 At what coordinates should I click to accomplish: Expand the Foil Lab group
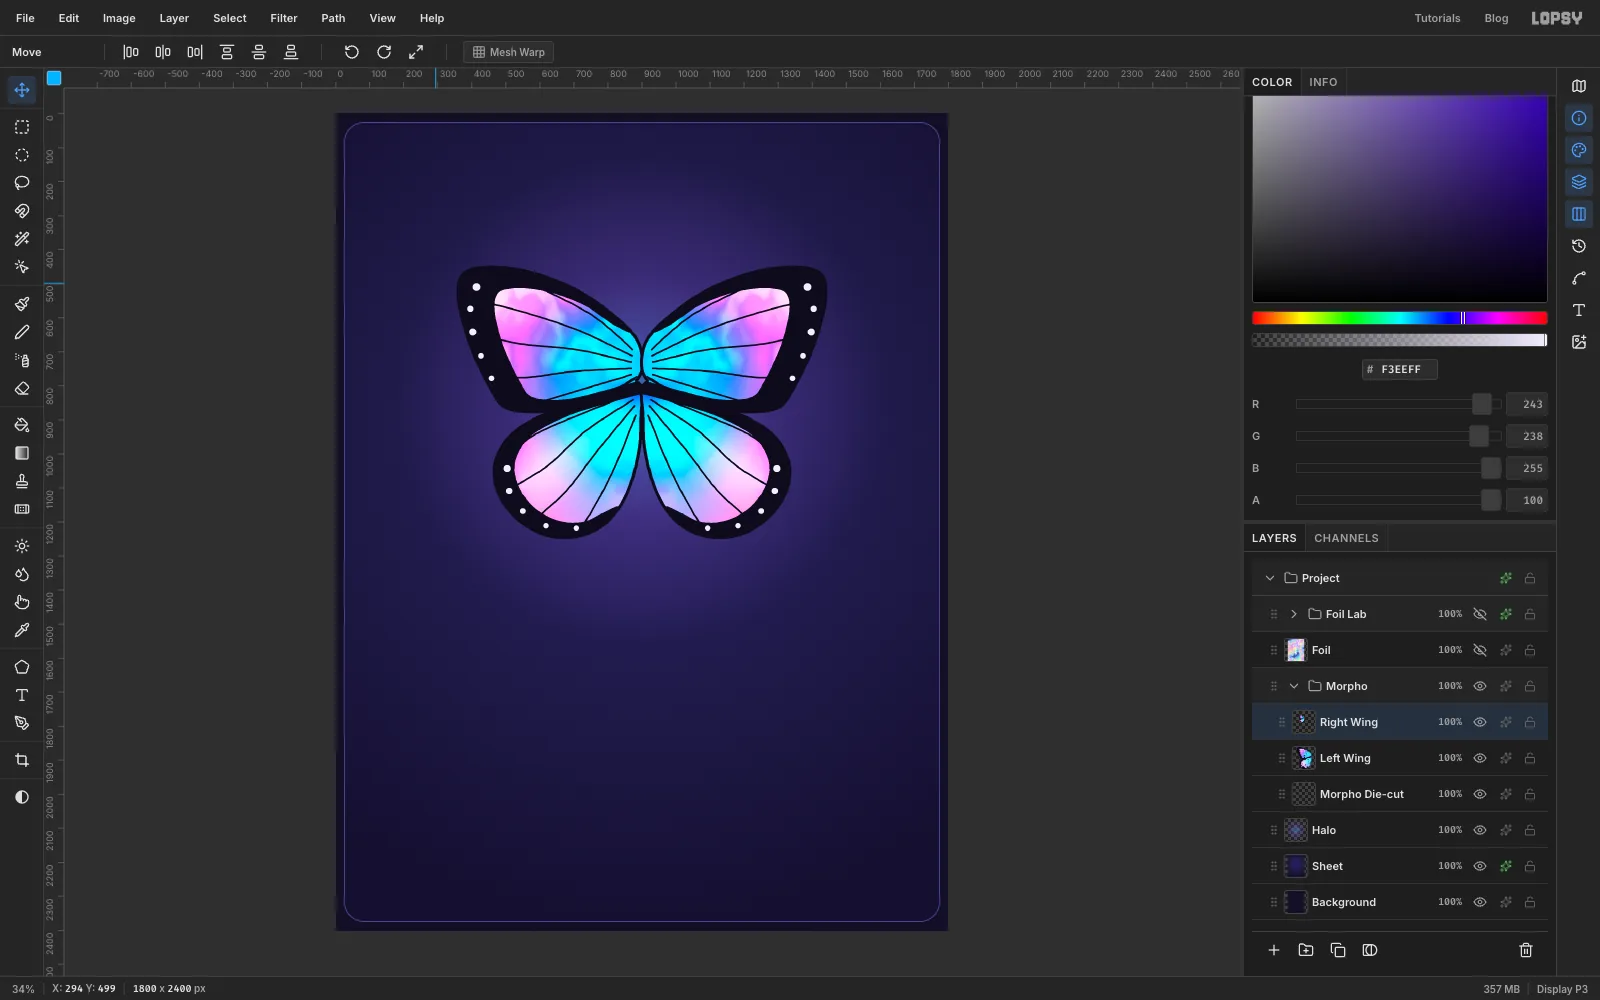(x=1294, y=614)
